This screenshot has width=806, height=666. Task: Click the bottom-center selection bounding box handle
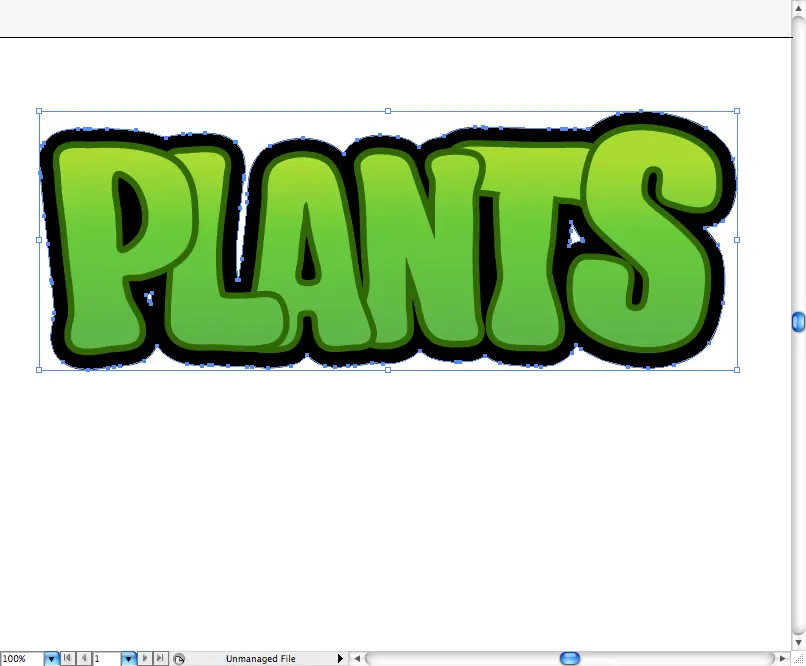388,370
